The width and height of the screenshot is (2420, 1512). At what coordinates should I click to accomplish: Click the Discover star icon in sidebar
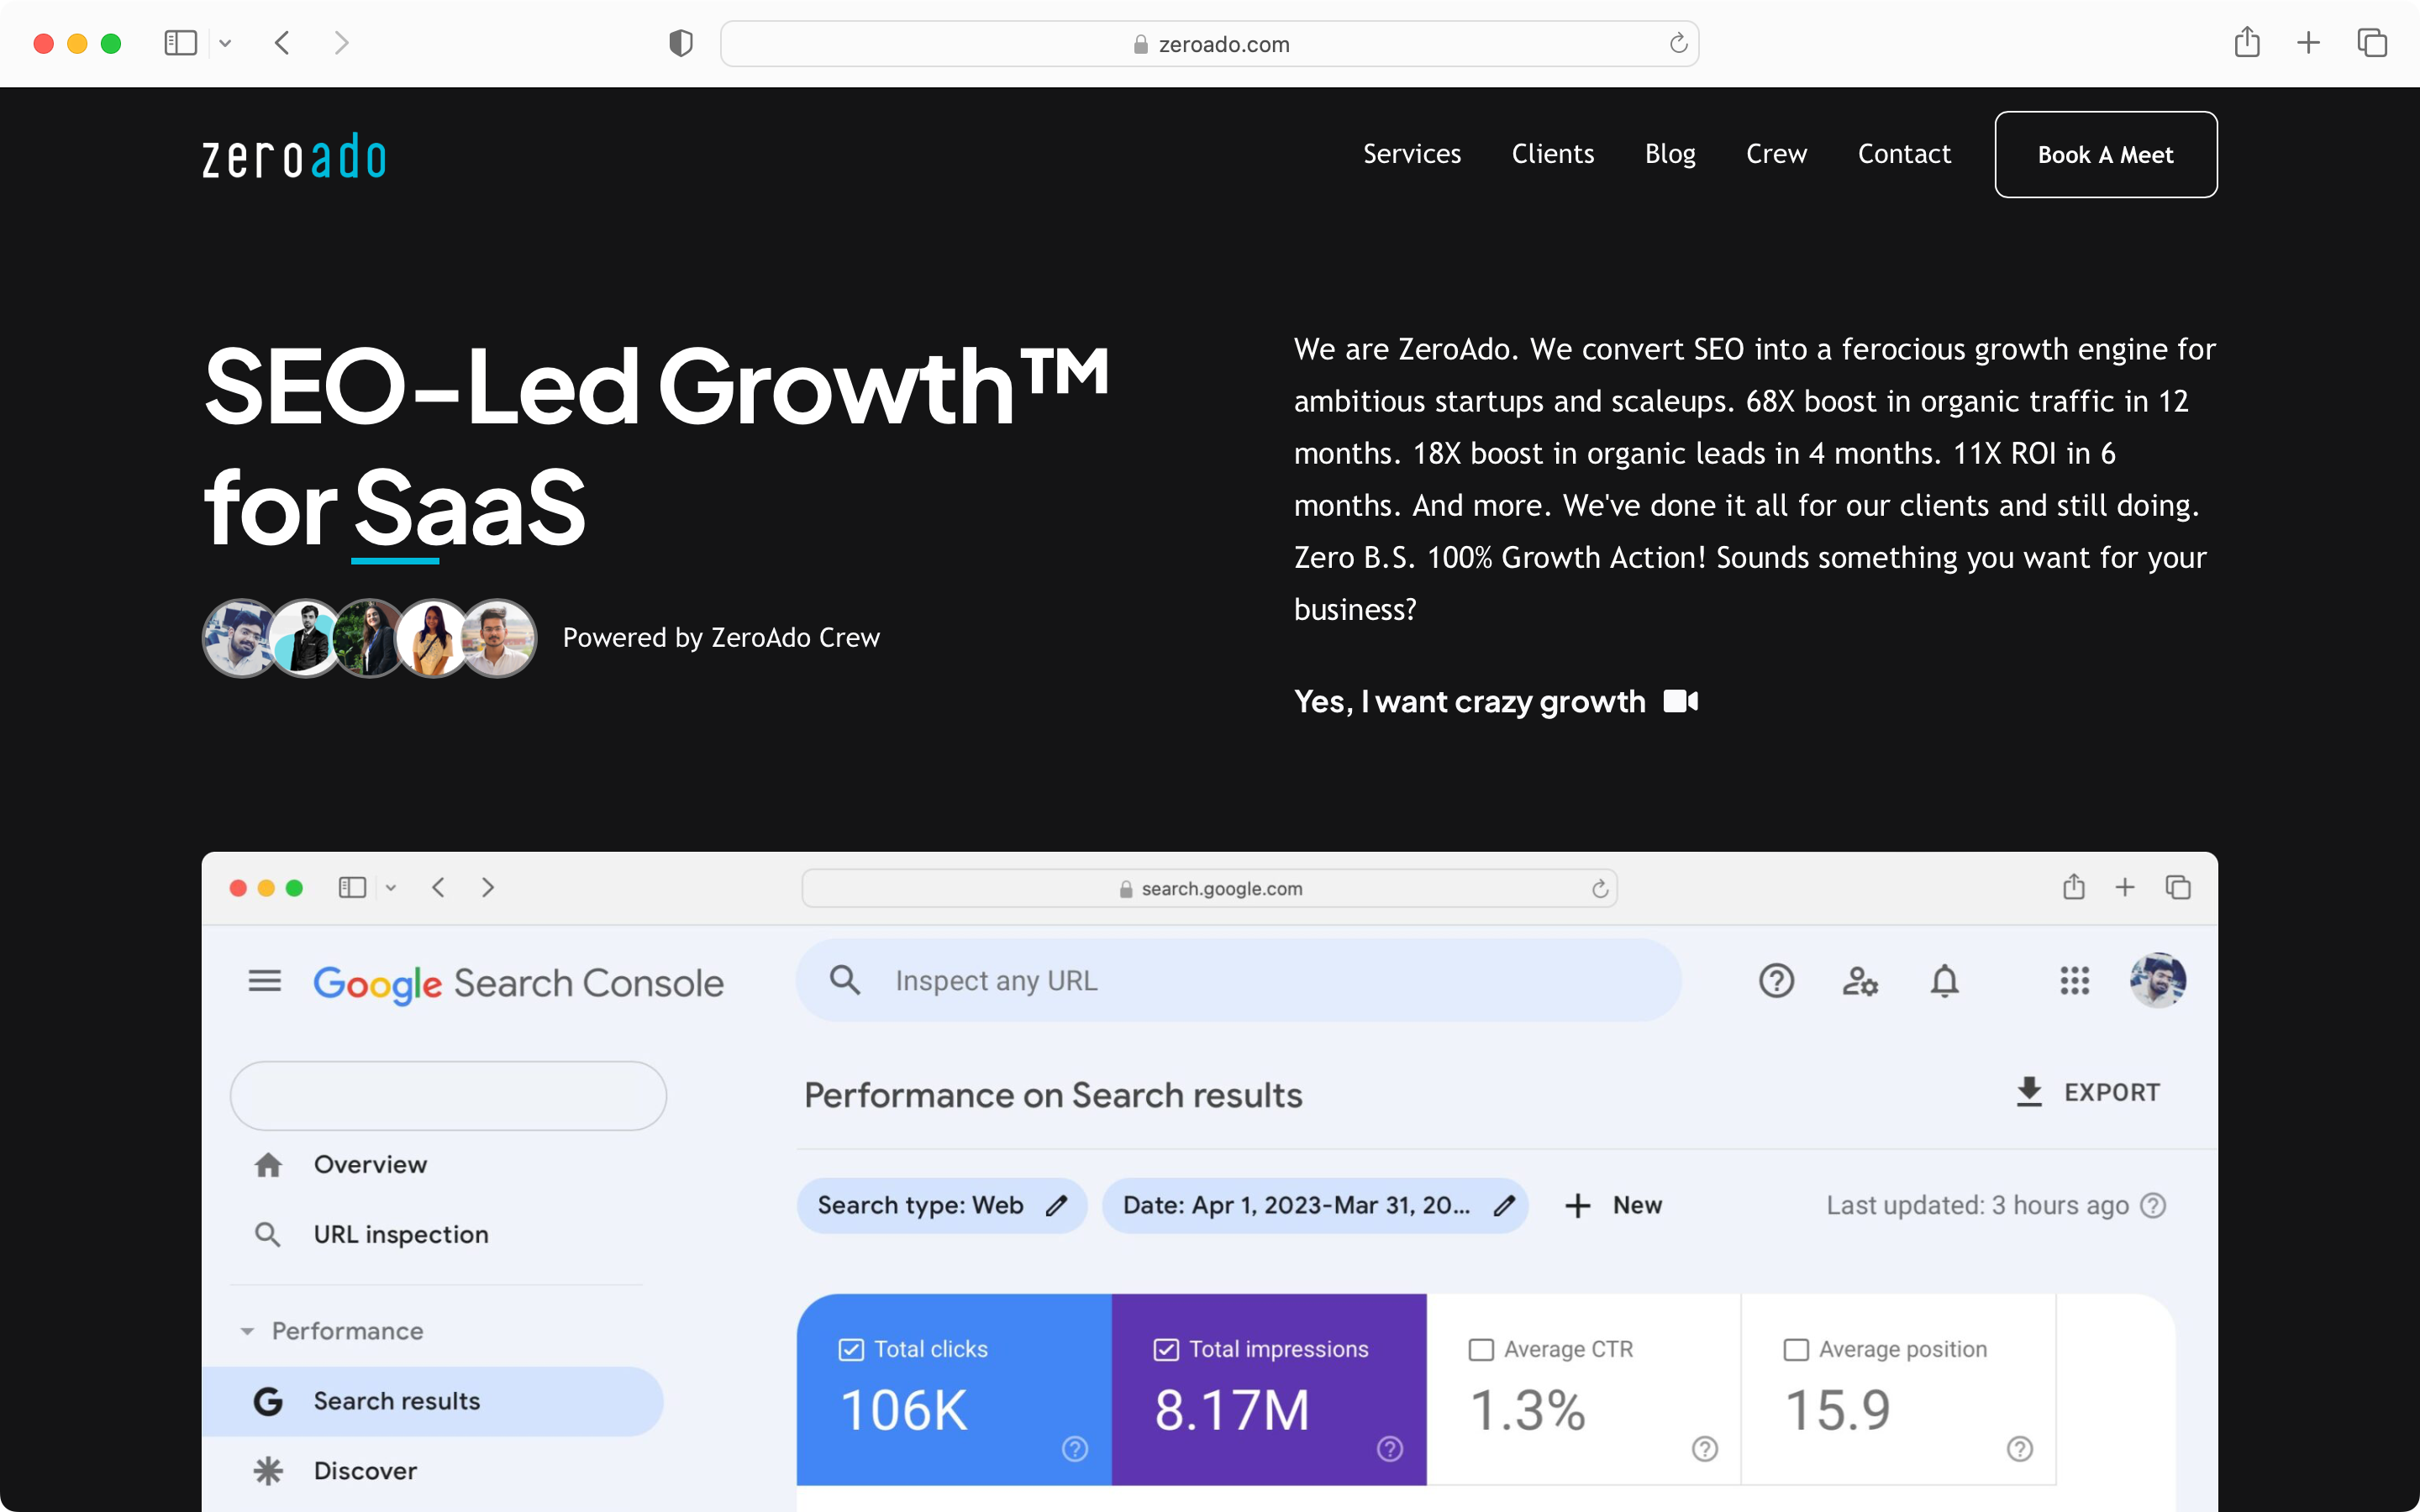point(268,1468)
